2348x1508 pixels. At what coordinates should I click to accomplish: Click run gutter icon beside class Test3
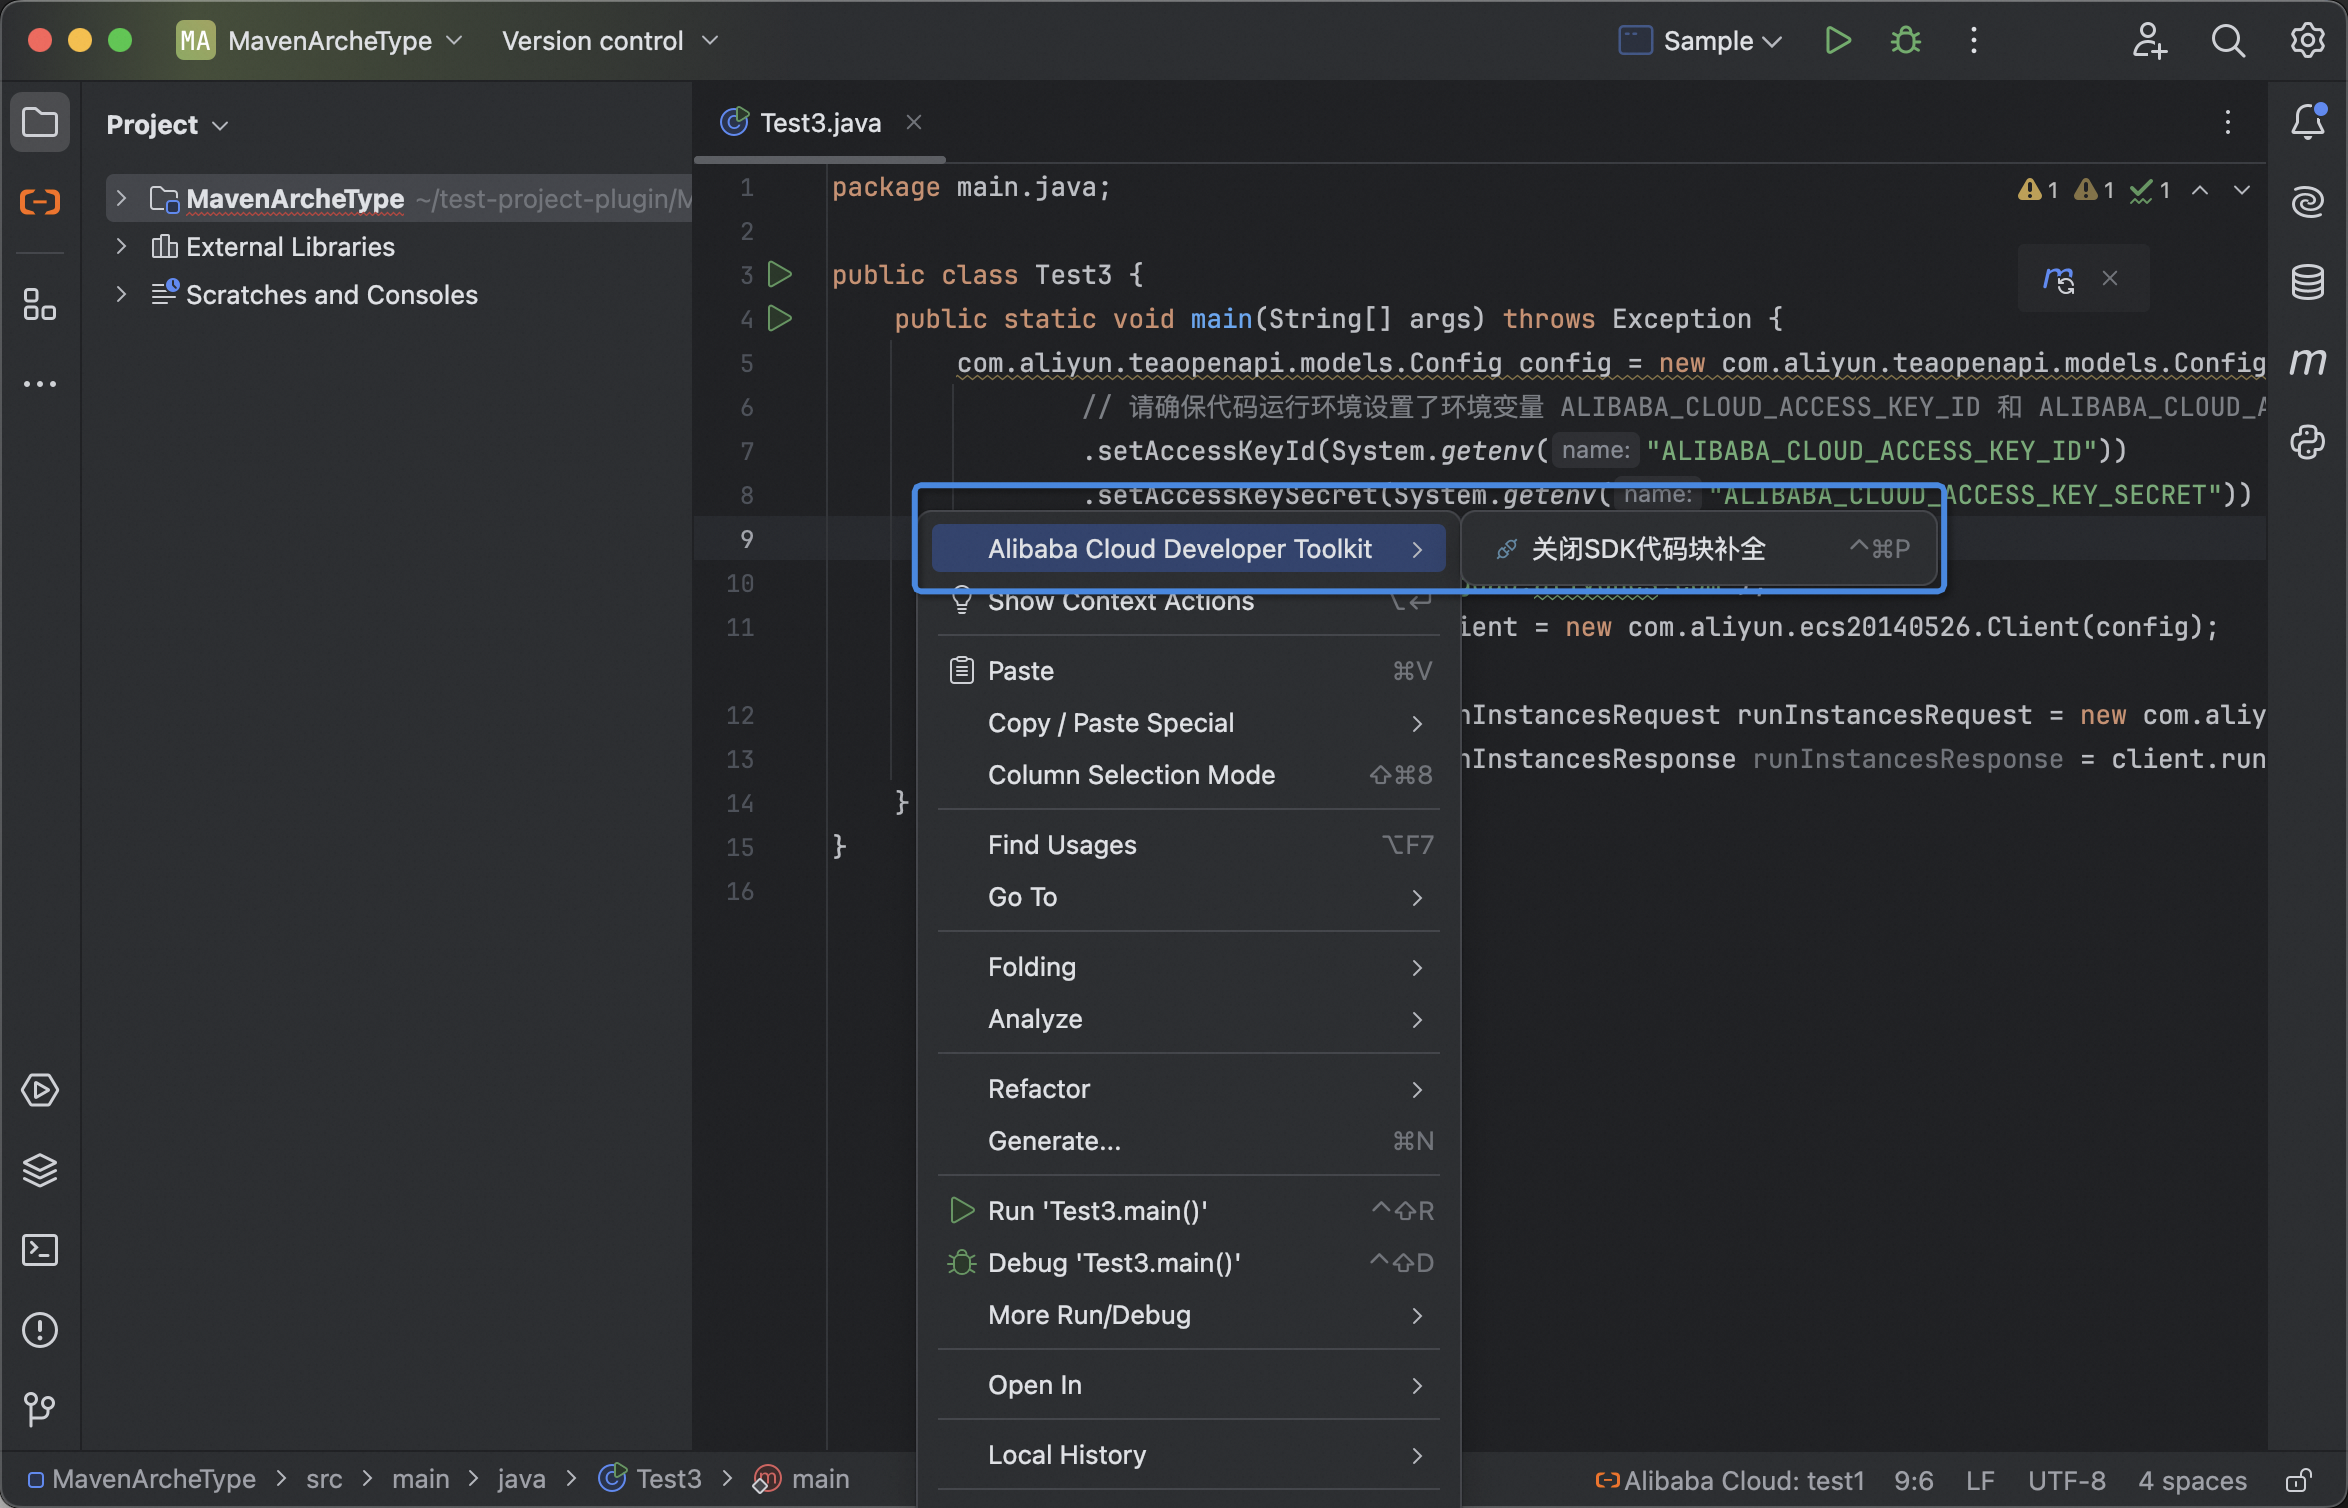(780, 274)
